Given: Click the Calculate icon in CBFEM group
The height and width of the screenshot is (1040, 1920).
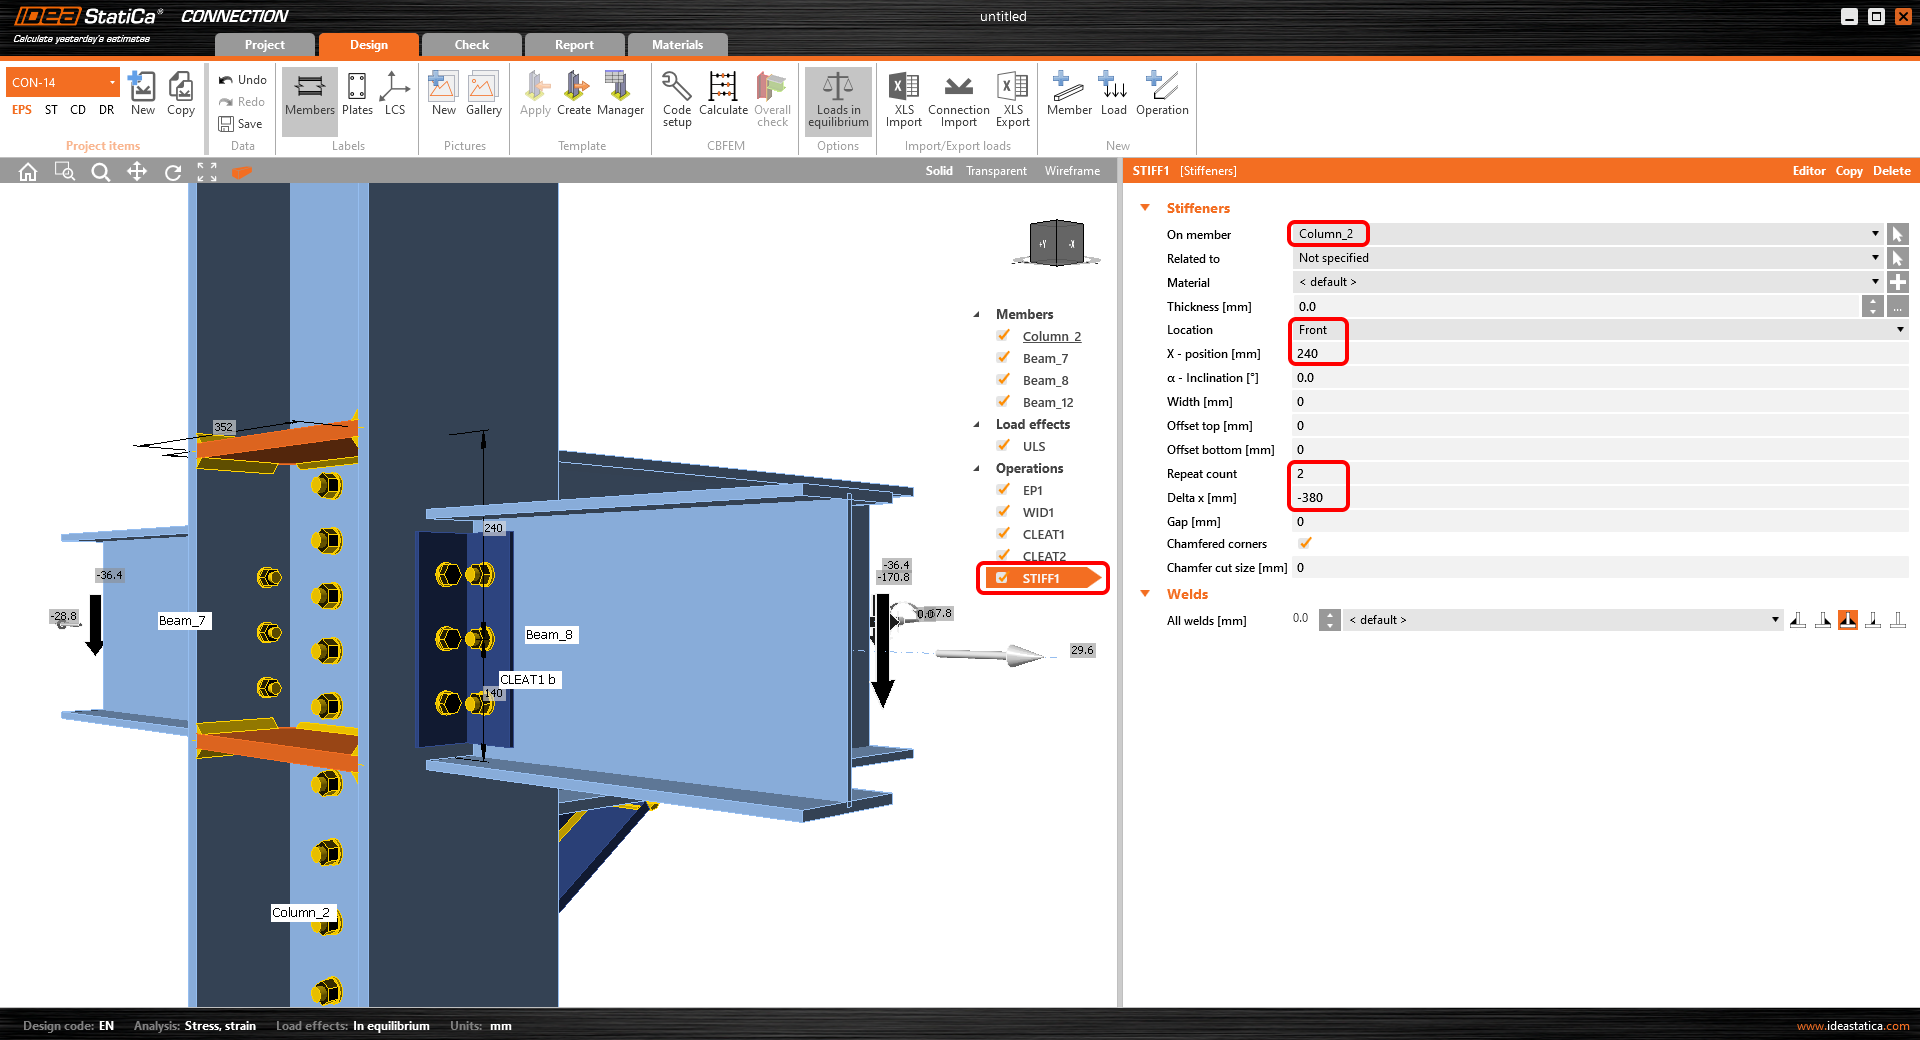Looking at the screenshot, I should [723, 96].
